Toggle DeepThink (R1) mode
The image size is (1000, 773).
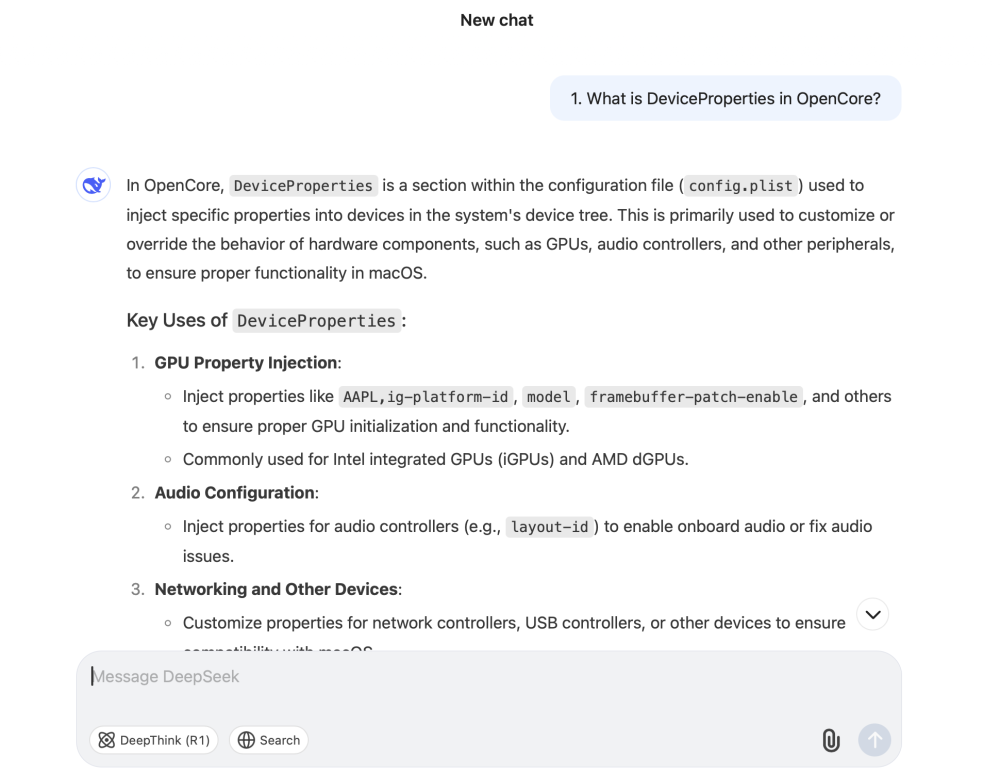[x=154, y=740]
